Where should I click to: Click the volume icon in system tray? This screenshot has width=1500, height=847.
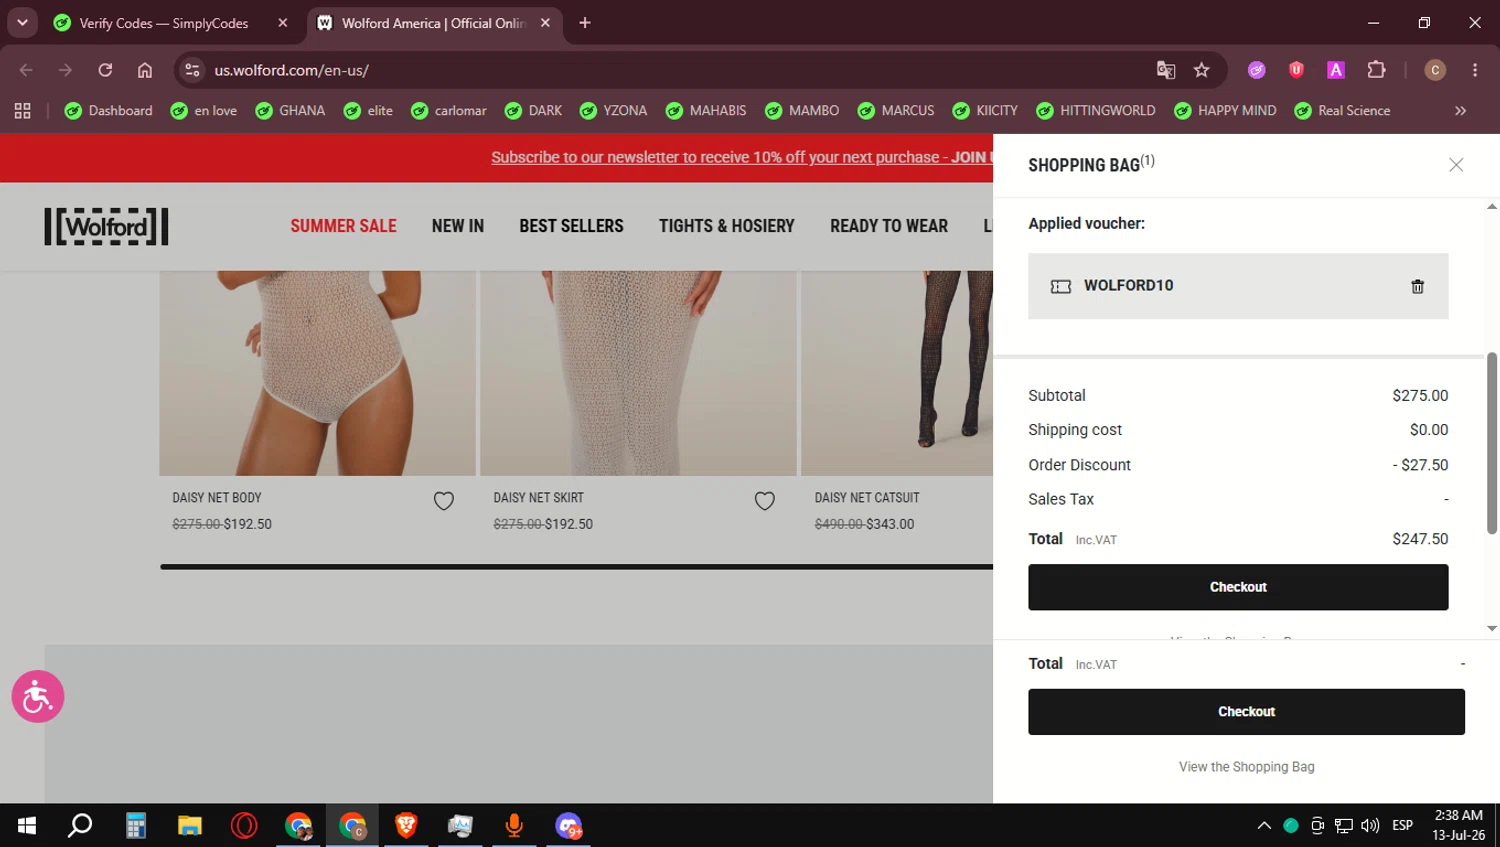tap(1370, 826)
